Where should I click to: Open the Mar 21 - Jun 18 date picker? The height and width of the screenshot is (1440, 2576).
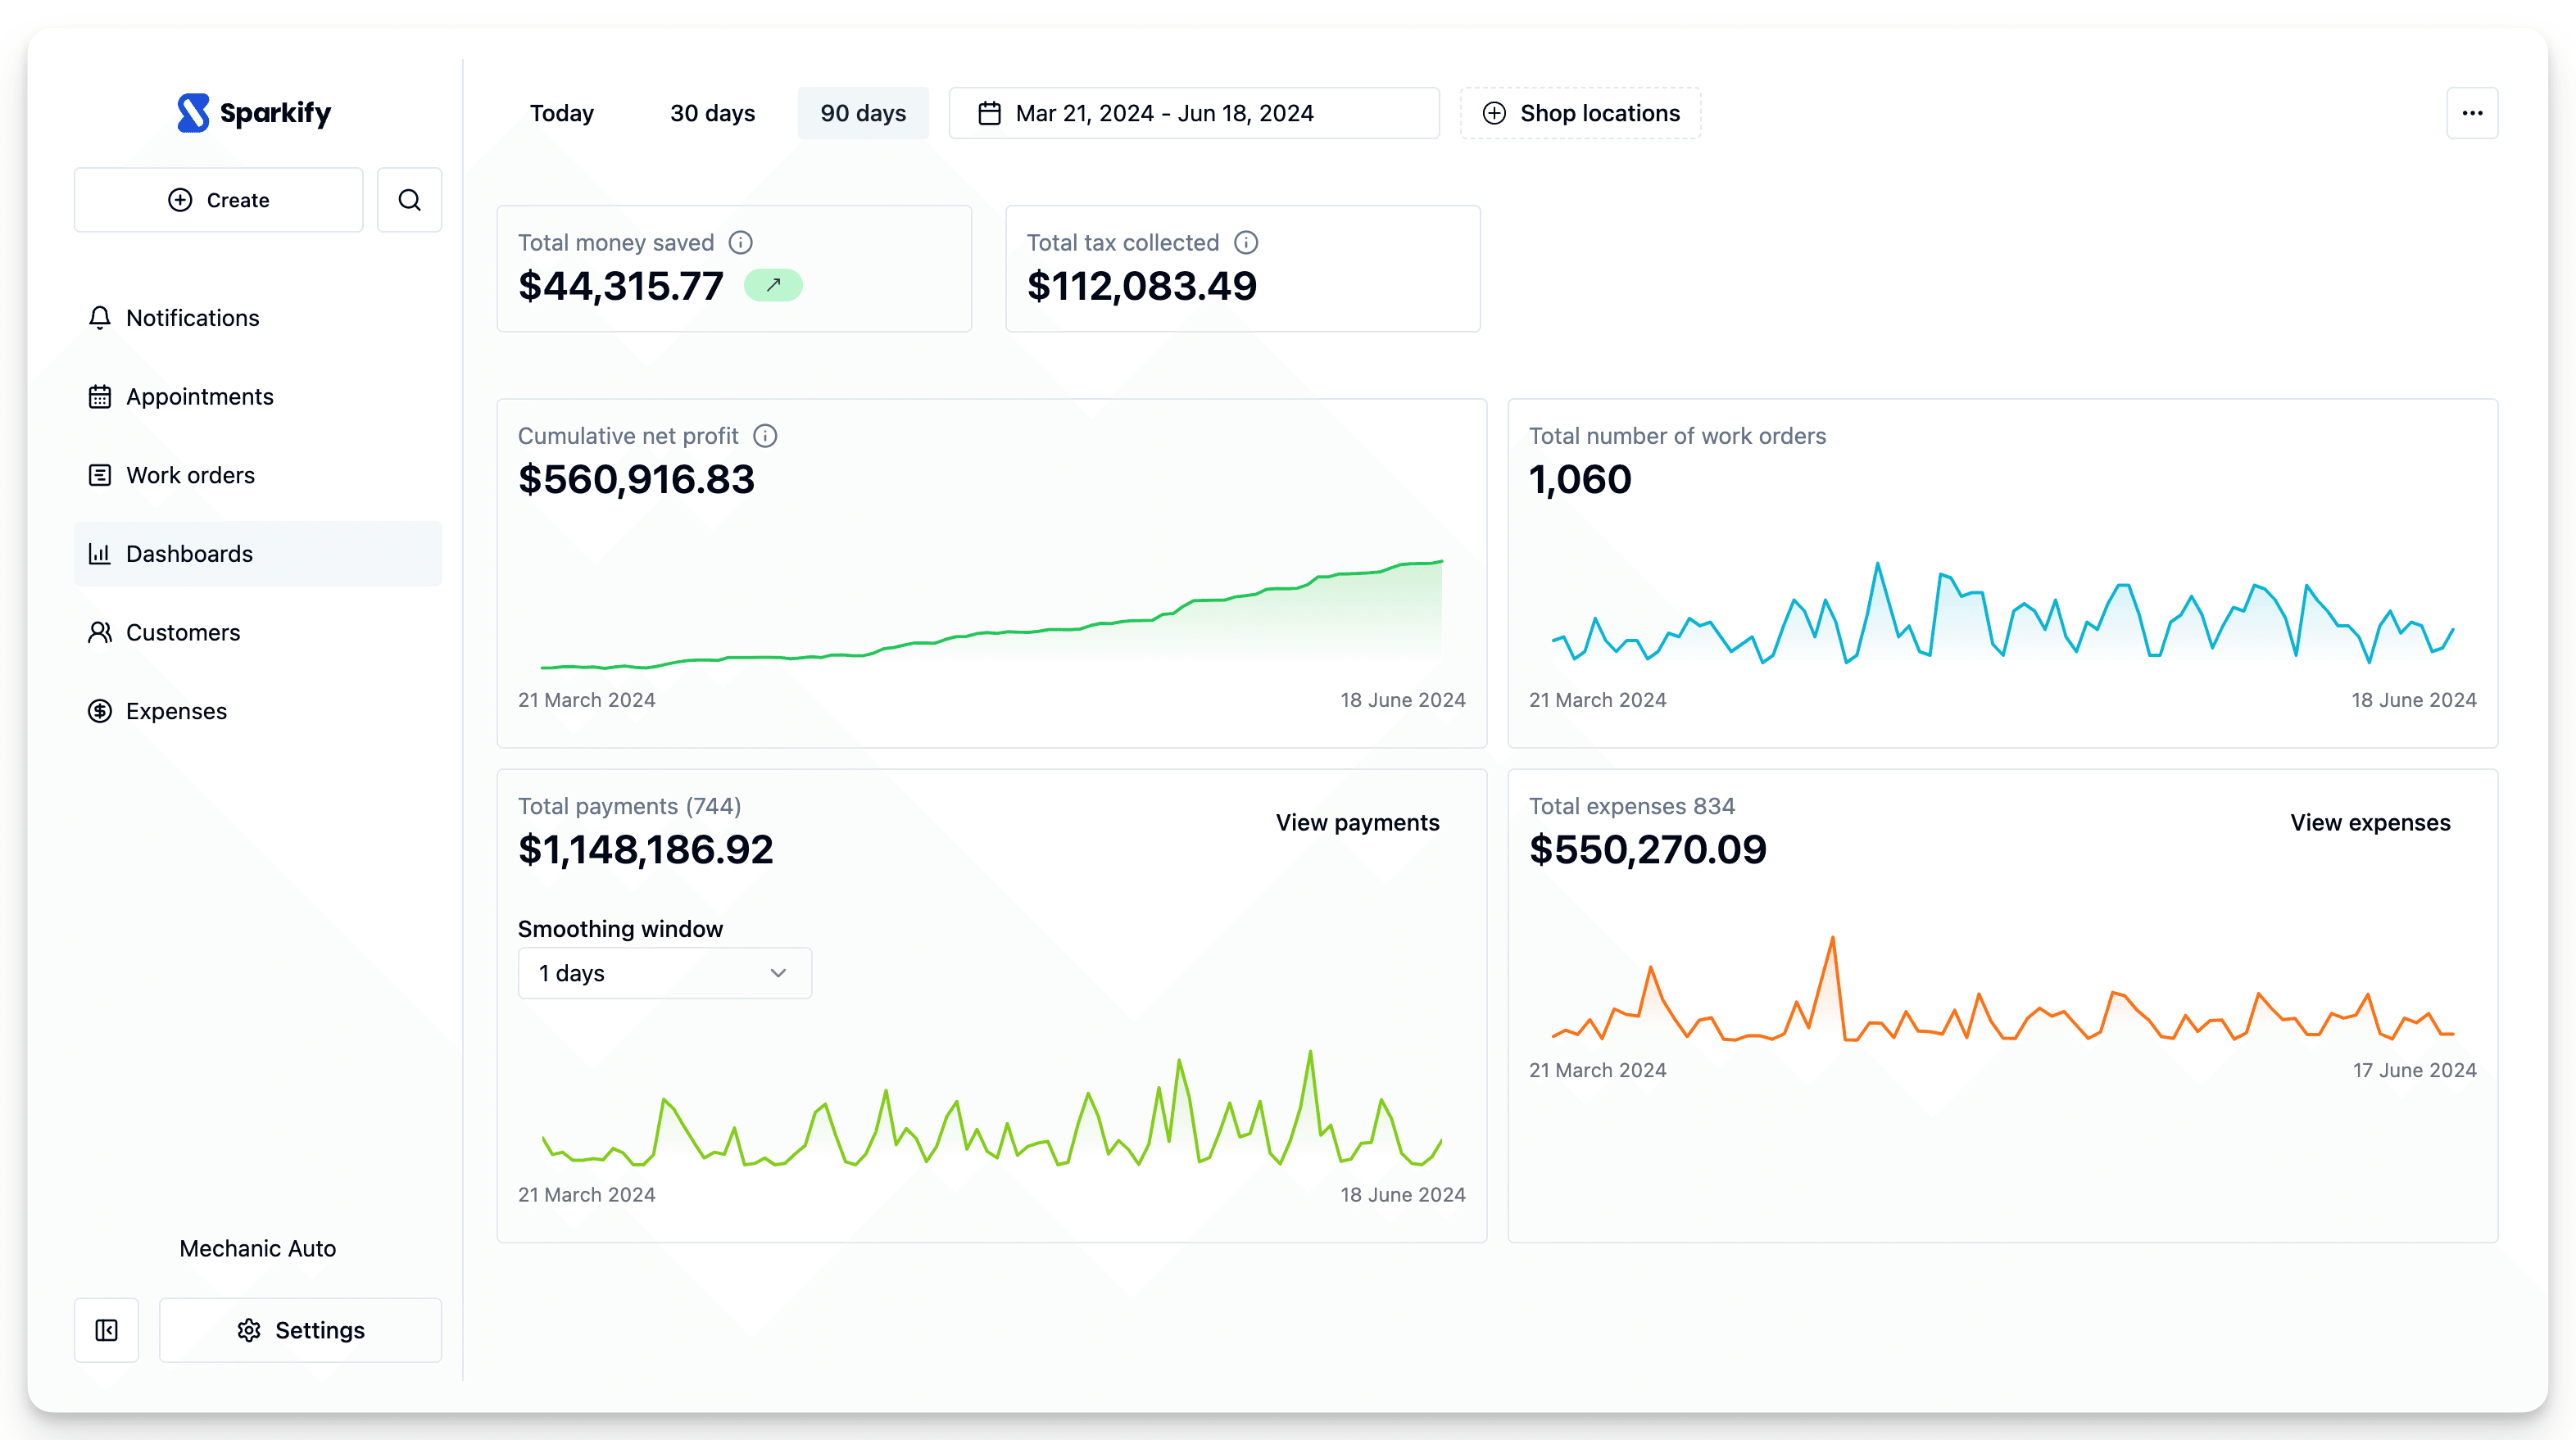click(1193, 113)
